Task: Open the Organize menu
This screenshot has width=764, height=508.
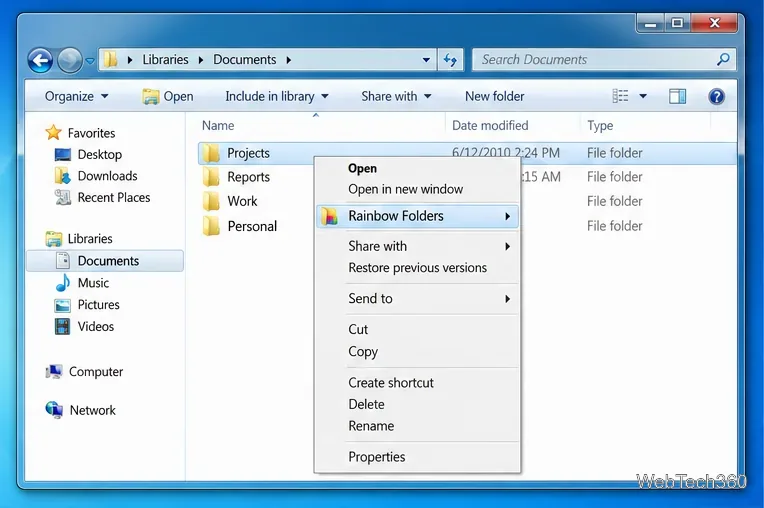Action: pyautogui.click(x=76, y=96)
